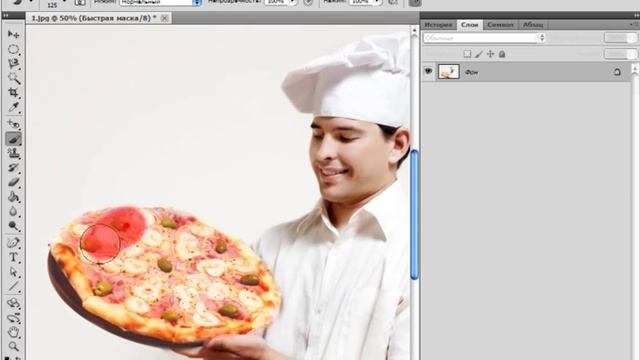Select the Crop tool

point(13,93)
